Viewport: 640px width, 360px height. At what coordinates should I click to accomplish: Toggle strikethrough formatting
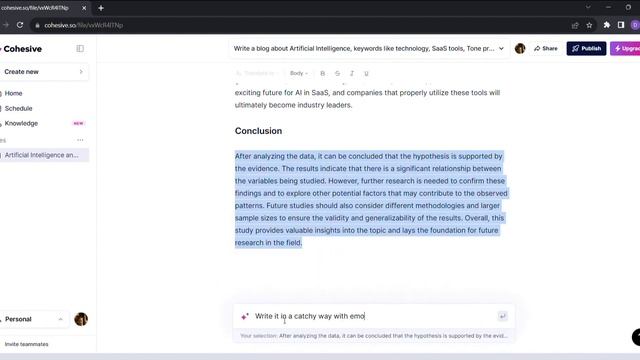(x=337, y=73)
